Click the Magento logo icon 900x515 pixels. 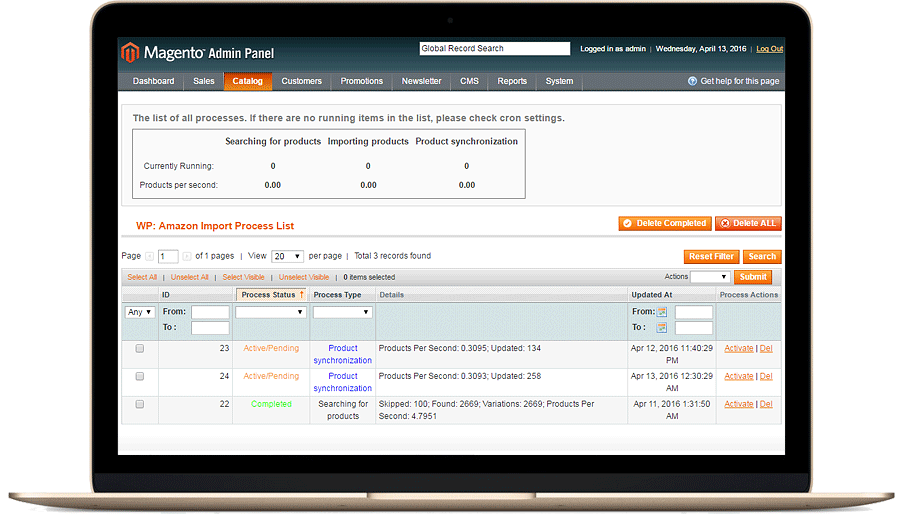130,52
